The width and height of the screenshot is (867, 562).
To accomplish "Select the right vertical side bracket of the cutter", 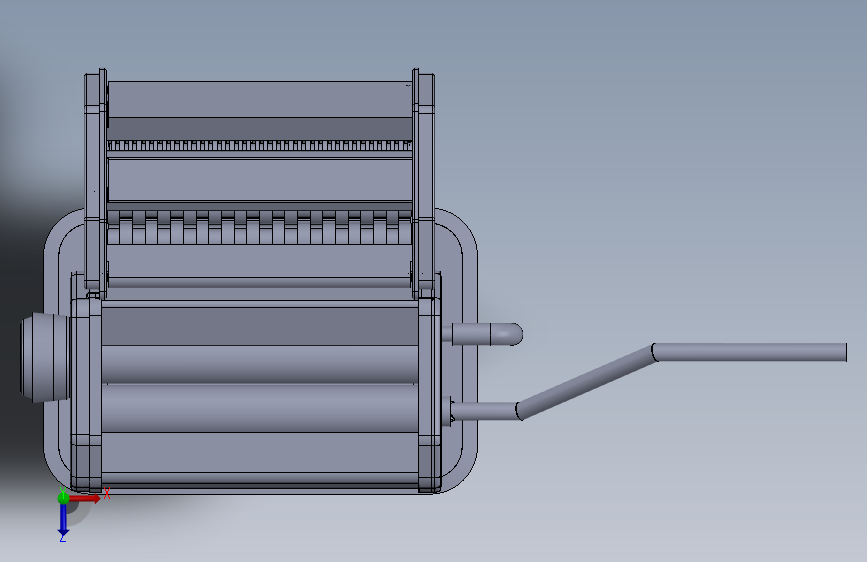I will 424,183.
